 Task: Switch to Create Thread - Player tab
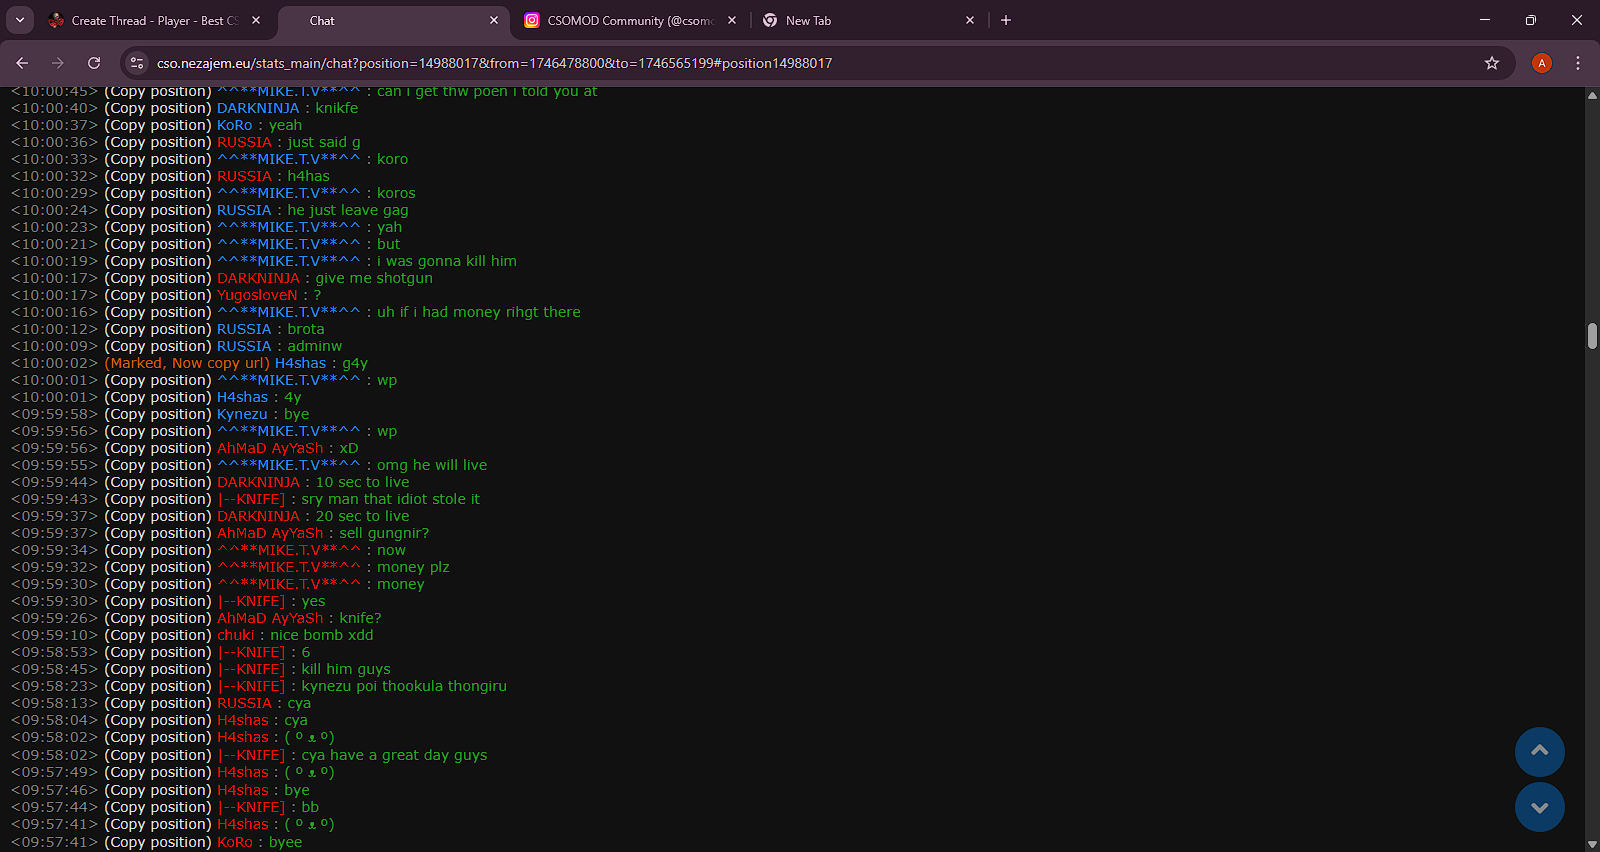point(150,20)
